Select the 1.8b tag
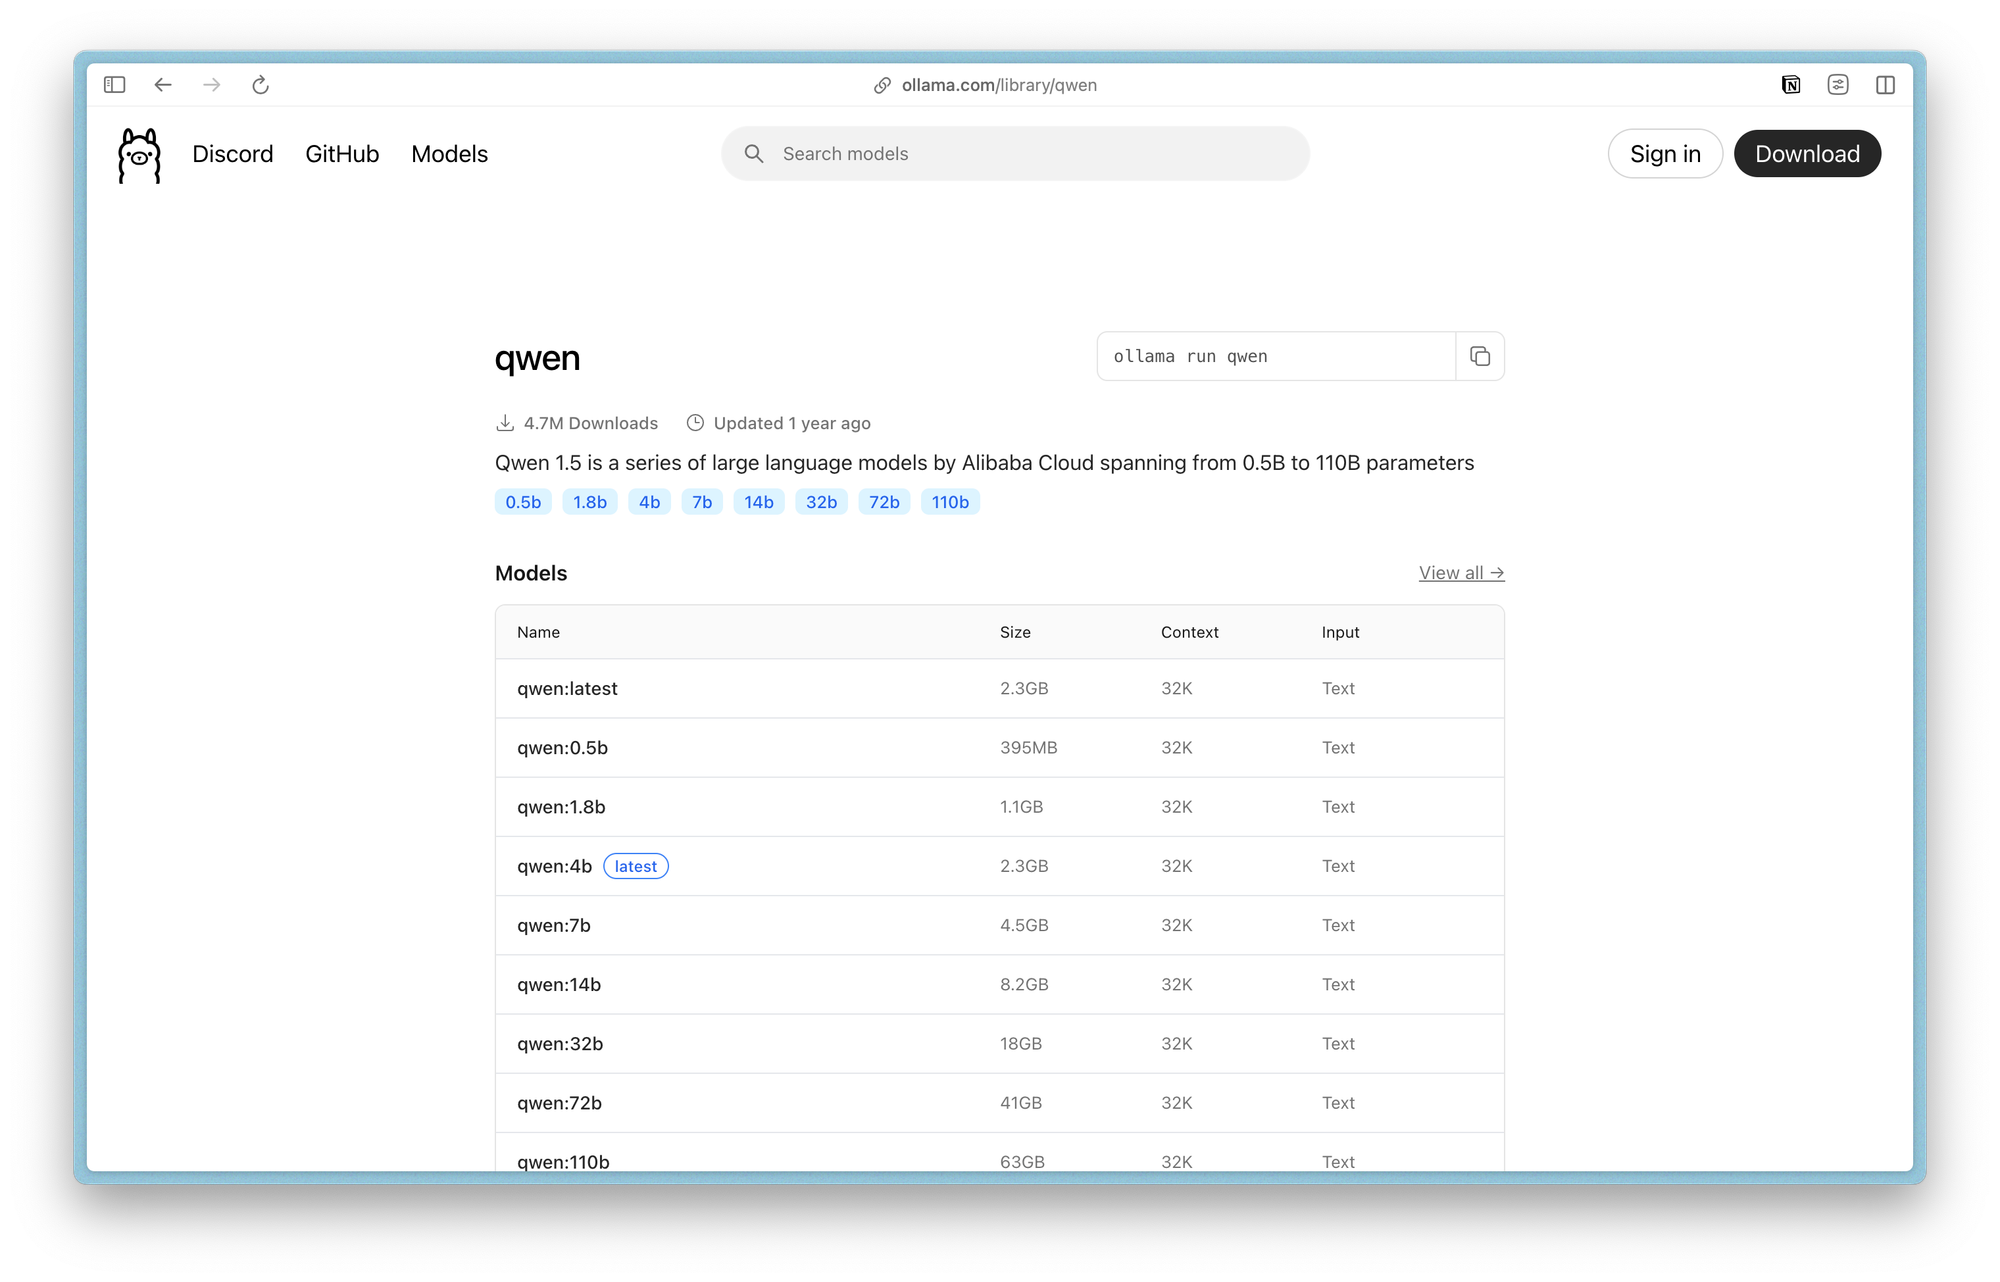 [x=590, y=502]
